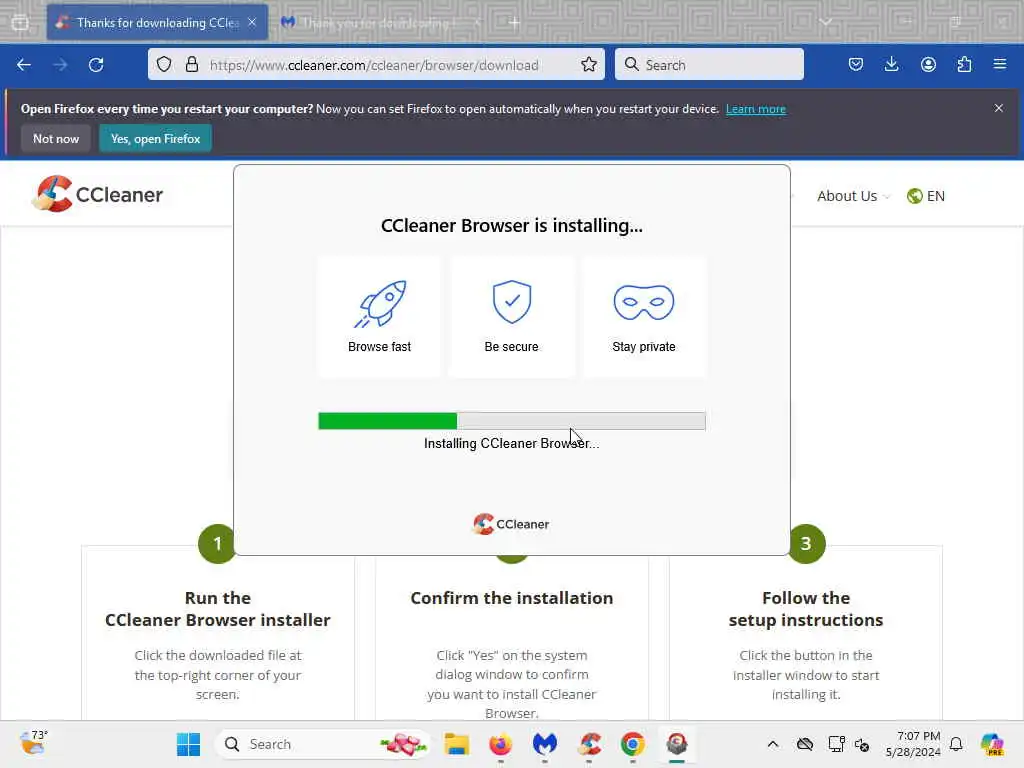
Task: Switch to the Malwarebytes 'Thank you for downloading' tab
Action: [x=379, y=22]
